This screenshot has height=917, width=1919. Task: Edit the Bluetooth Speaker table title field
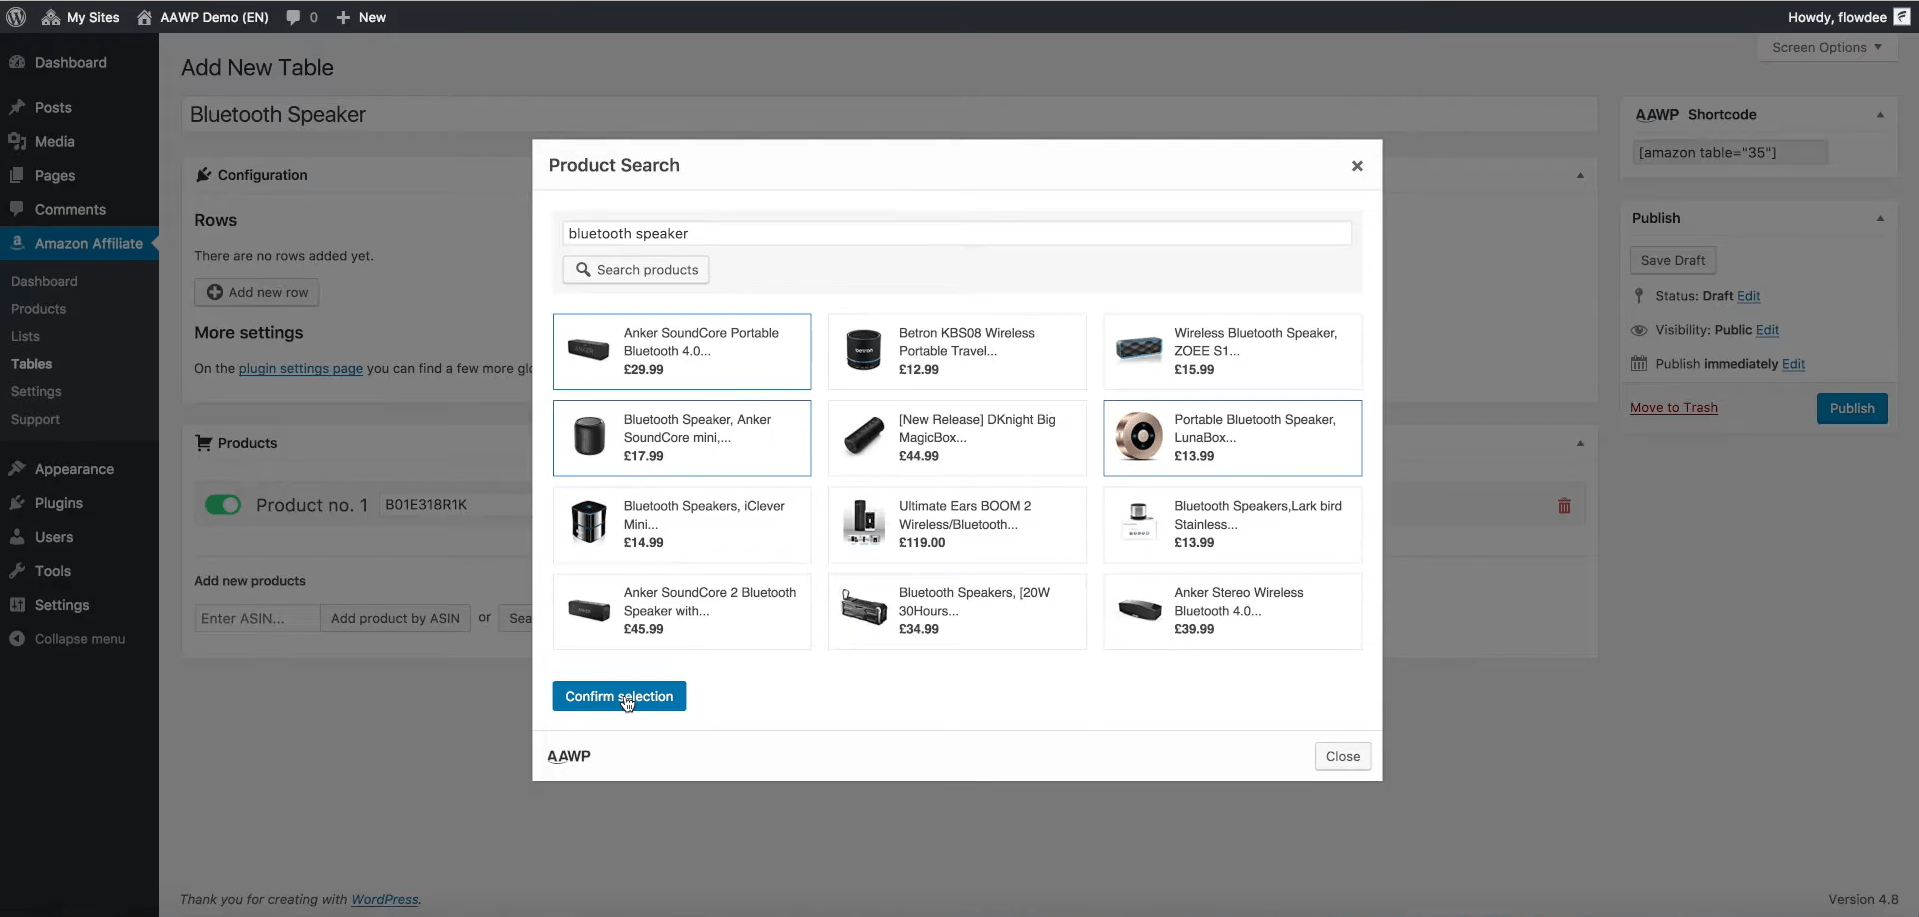click(x=889, y=114)
